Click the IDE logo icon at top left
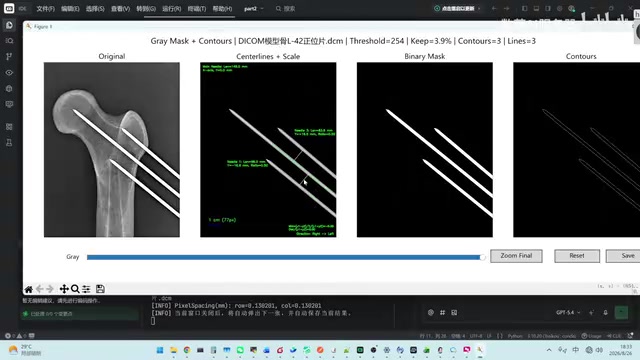 click(9, 8)
